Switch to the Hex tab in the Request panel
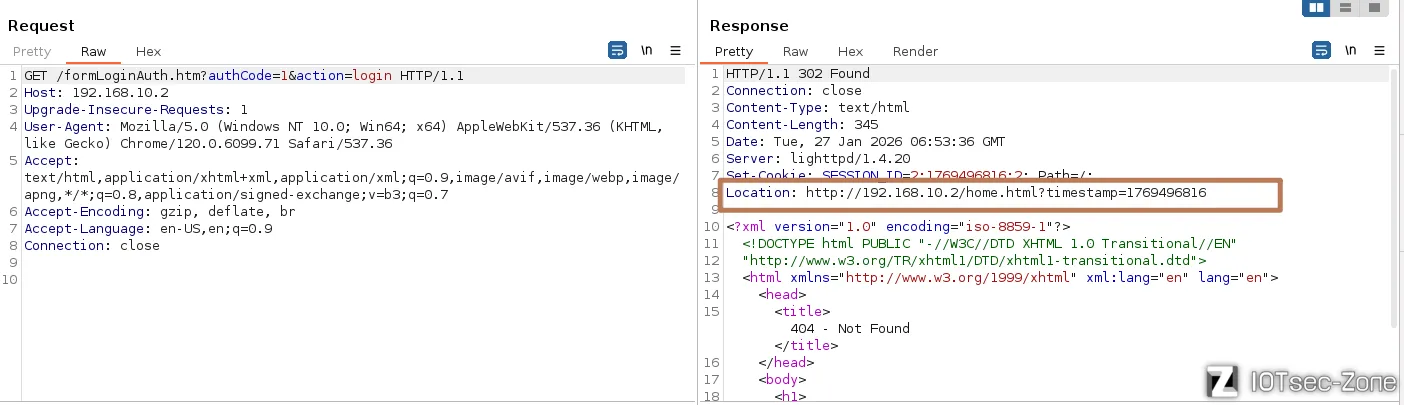The image size is (1404, 405). click(x=148, y=51)
